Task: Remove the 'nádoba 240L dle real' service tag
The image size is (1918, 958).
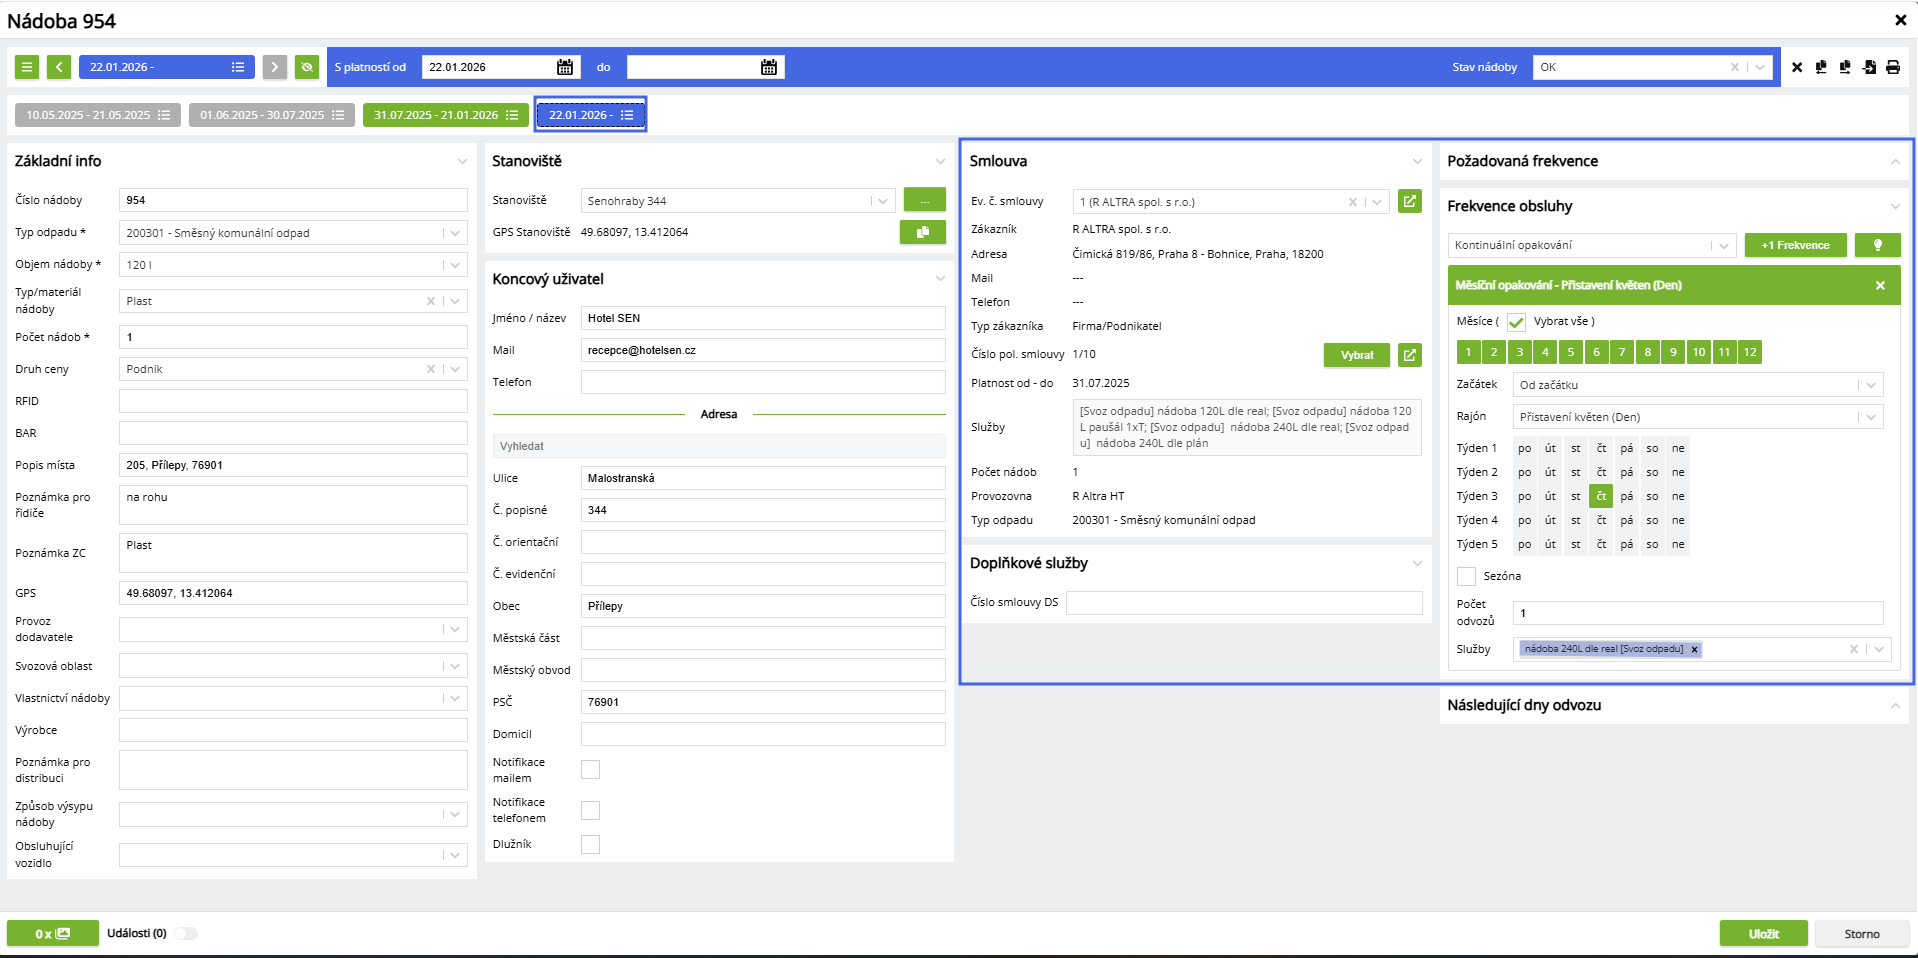Action: (x=1694, y=649)
